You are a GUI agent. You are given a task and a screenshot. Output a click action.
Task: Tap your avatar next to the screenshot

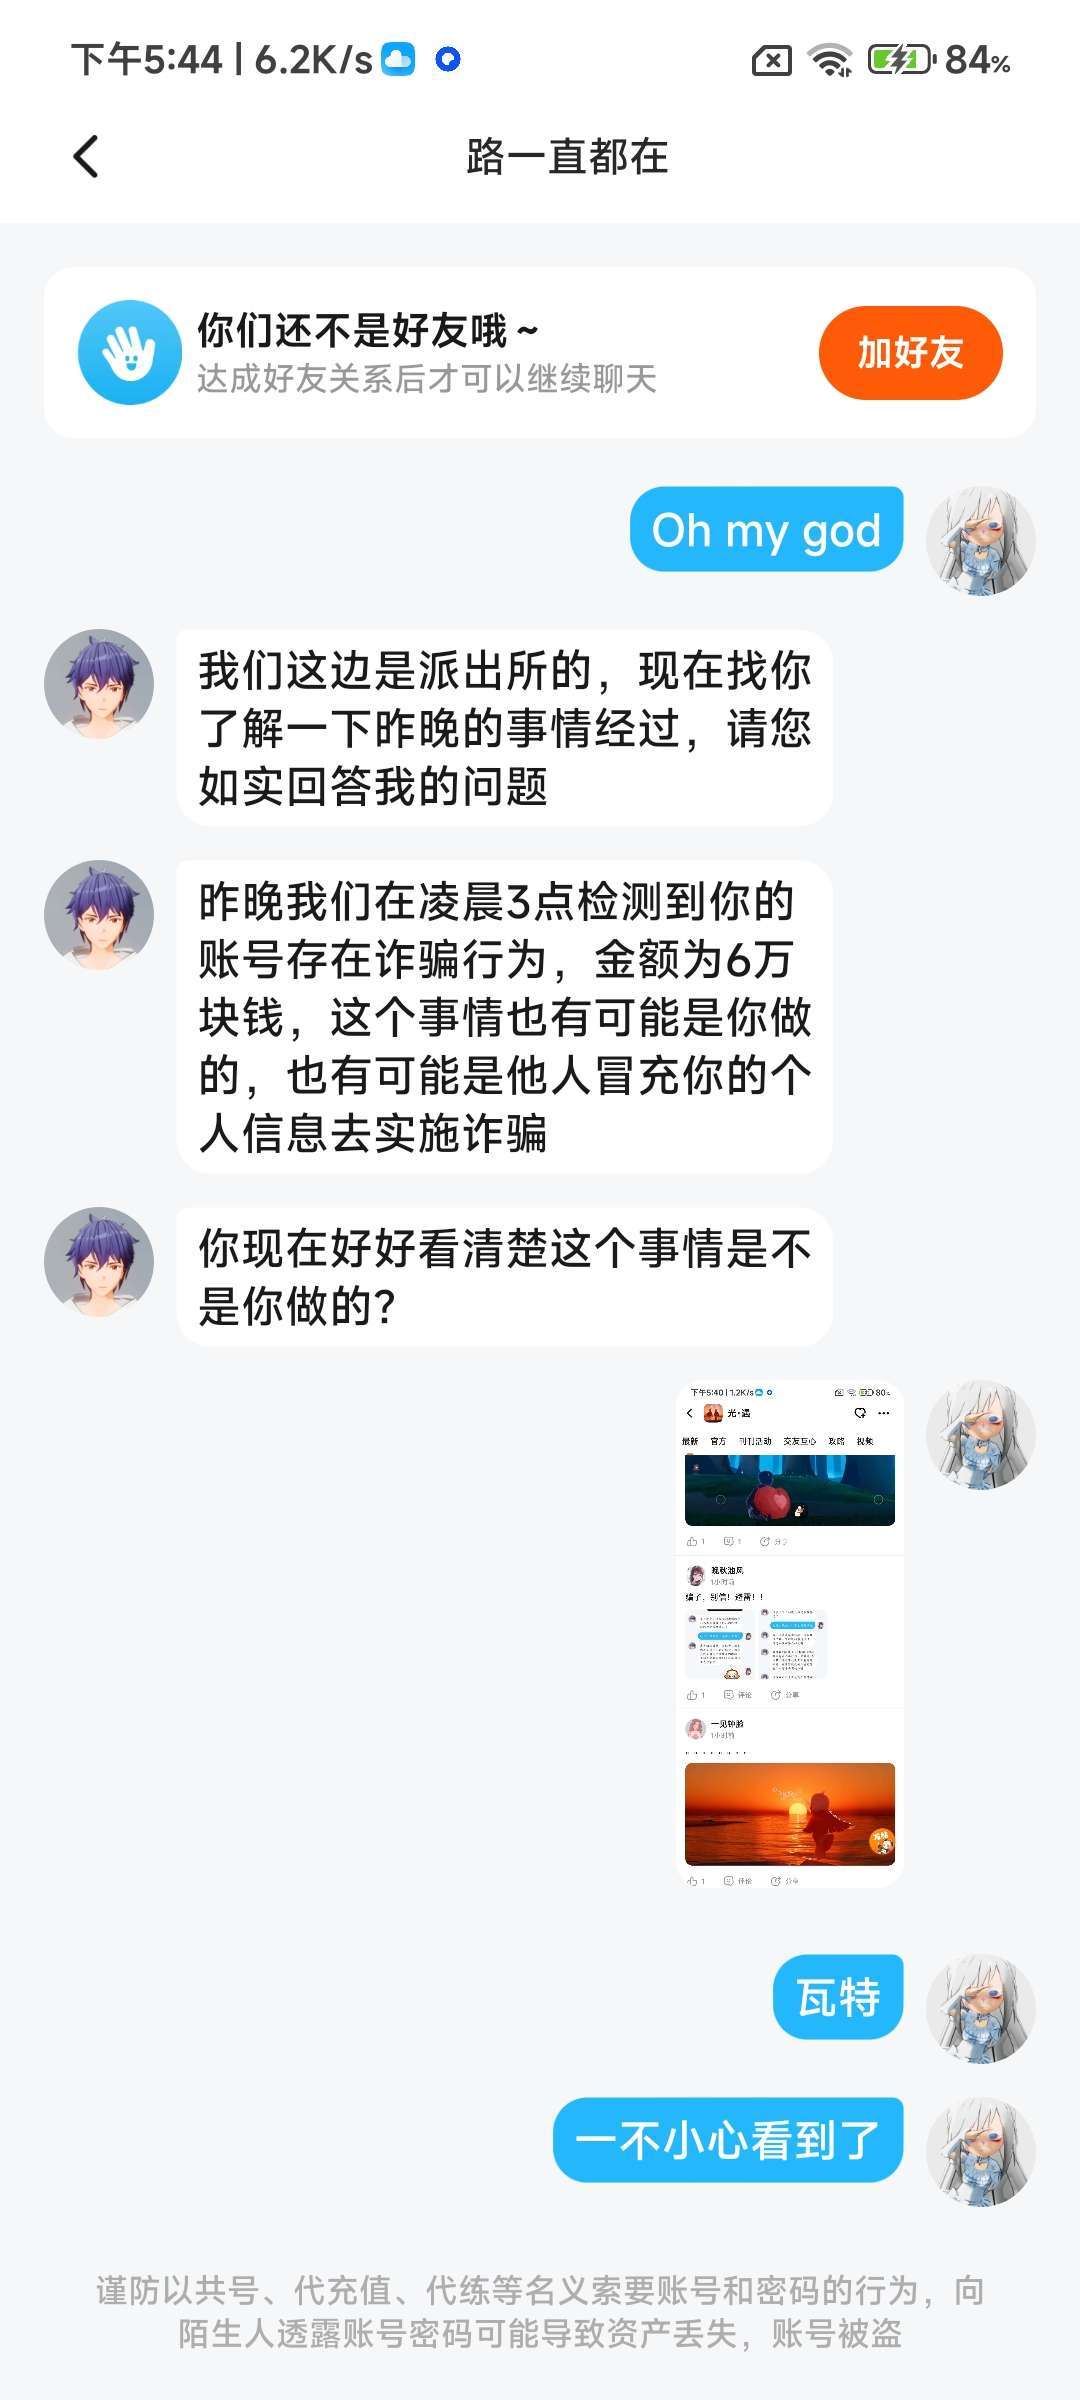coord(980,1435)
